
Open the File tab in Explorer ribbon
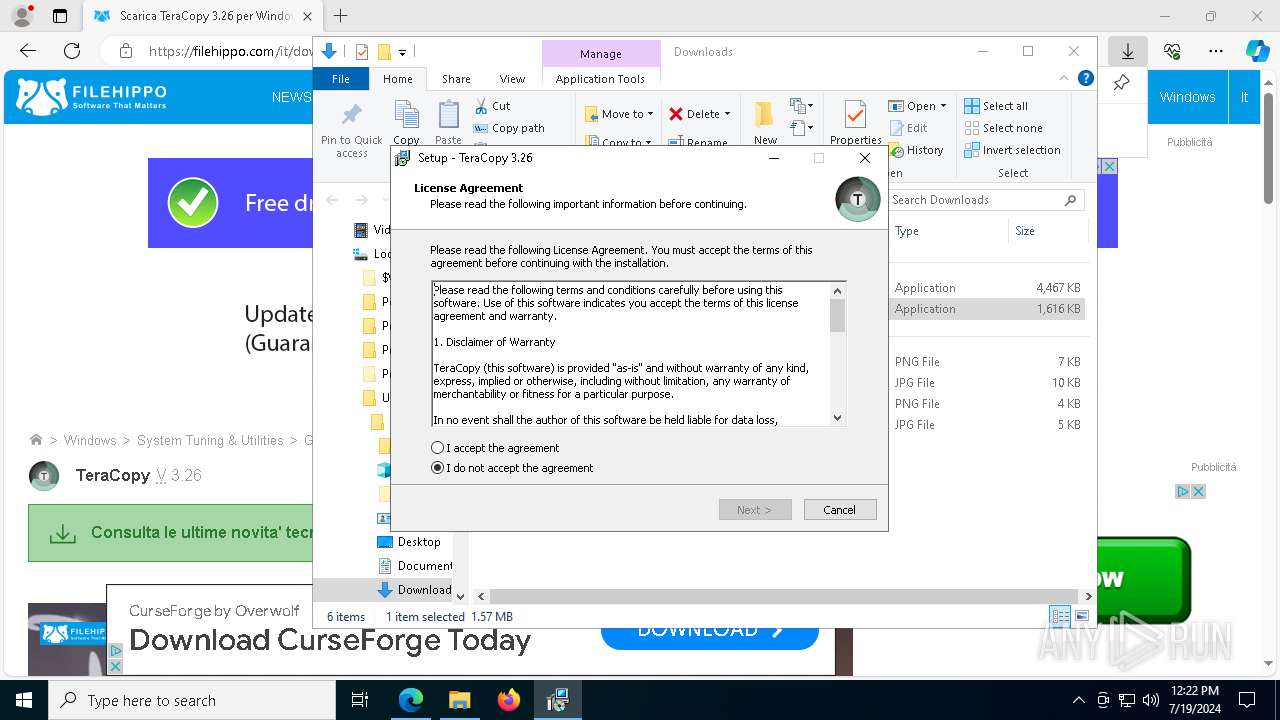click(341, 79)
